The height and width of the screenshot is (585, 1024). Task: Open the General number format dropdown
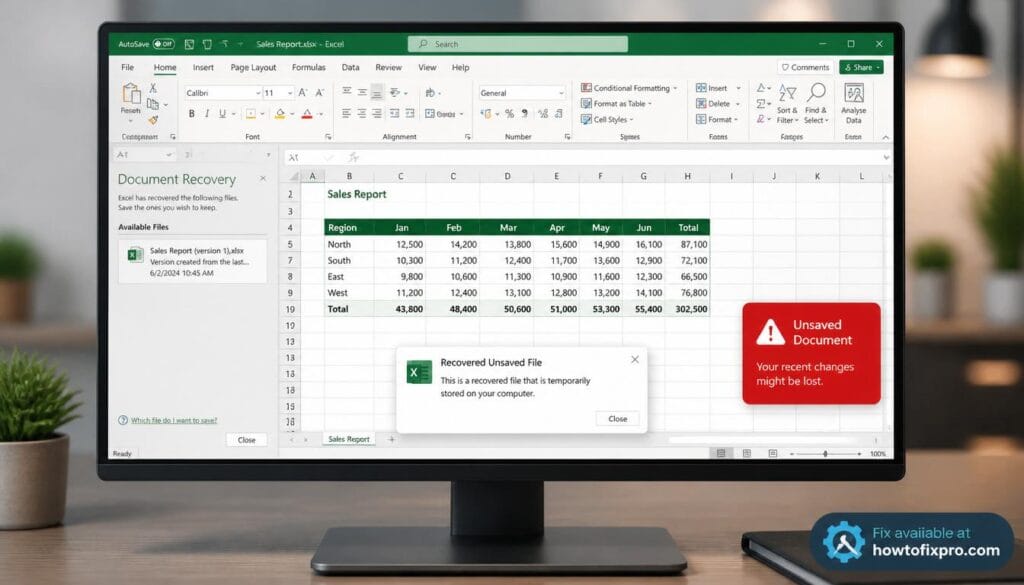pyautogui.click(x=561, y=93)
